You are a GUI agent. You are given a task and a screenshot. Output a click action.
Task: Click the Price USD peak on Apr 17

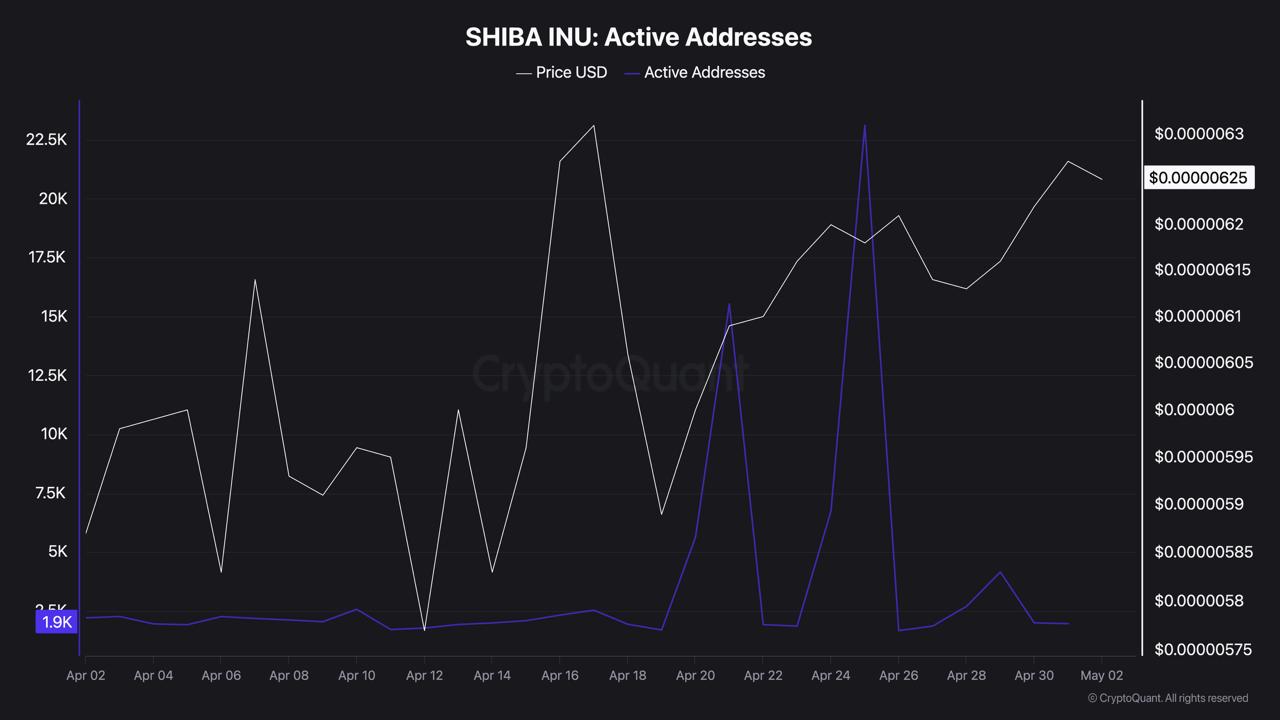[594, 125]
